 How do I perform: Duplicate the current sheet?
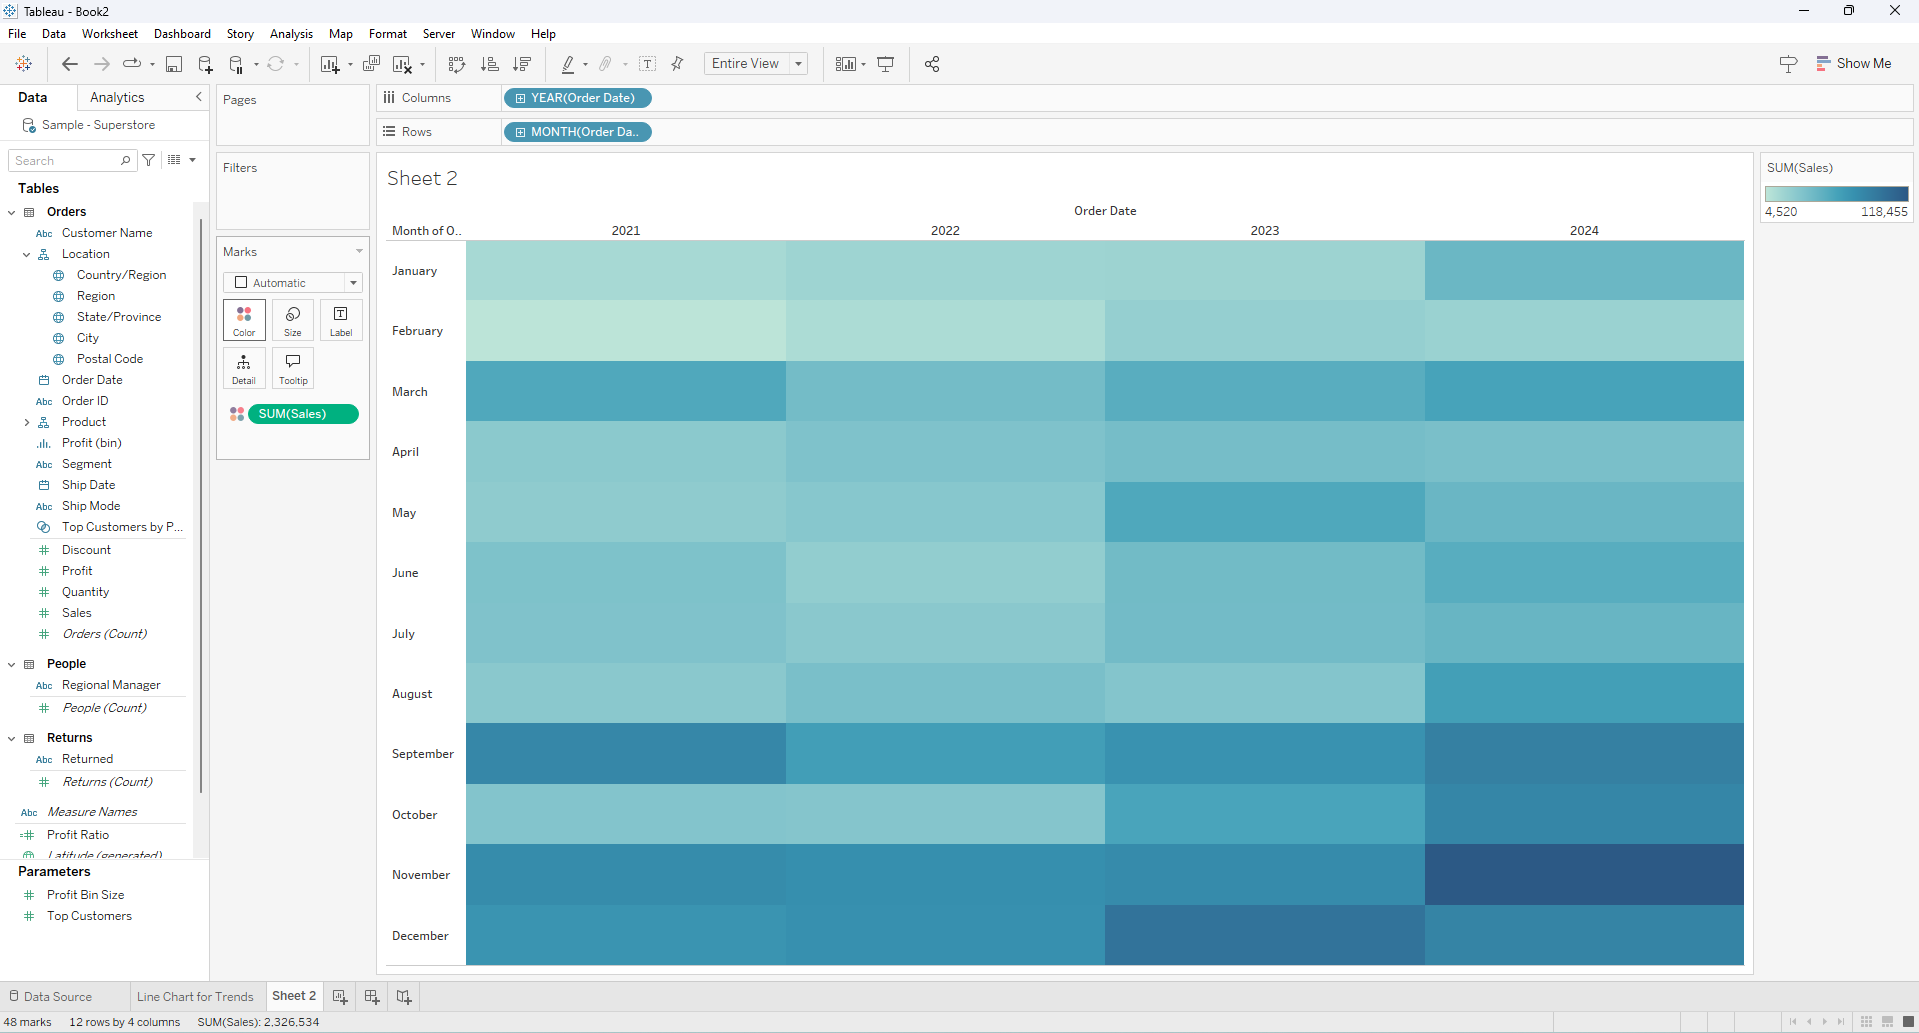372,64
